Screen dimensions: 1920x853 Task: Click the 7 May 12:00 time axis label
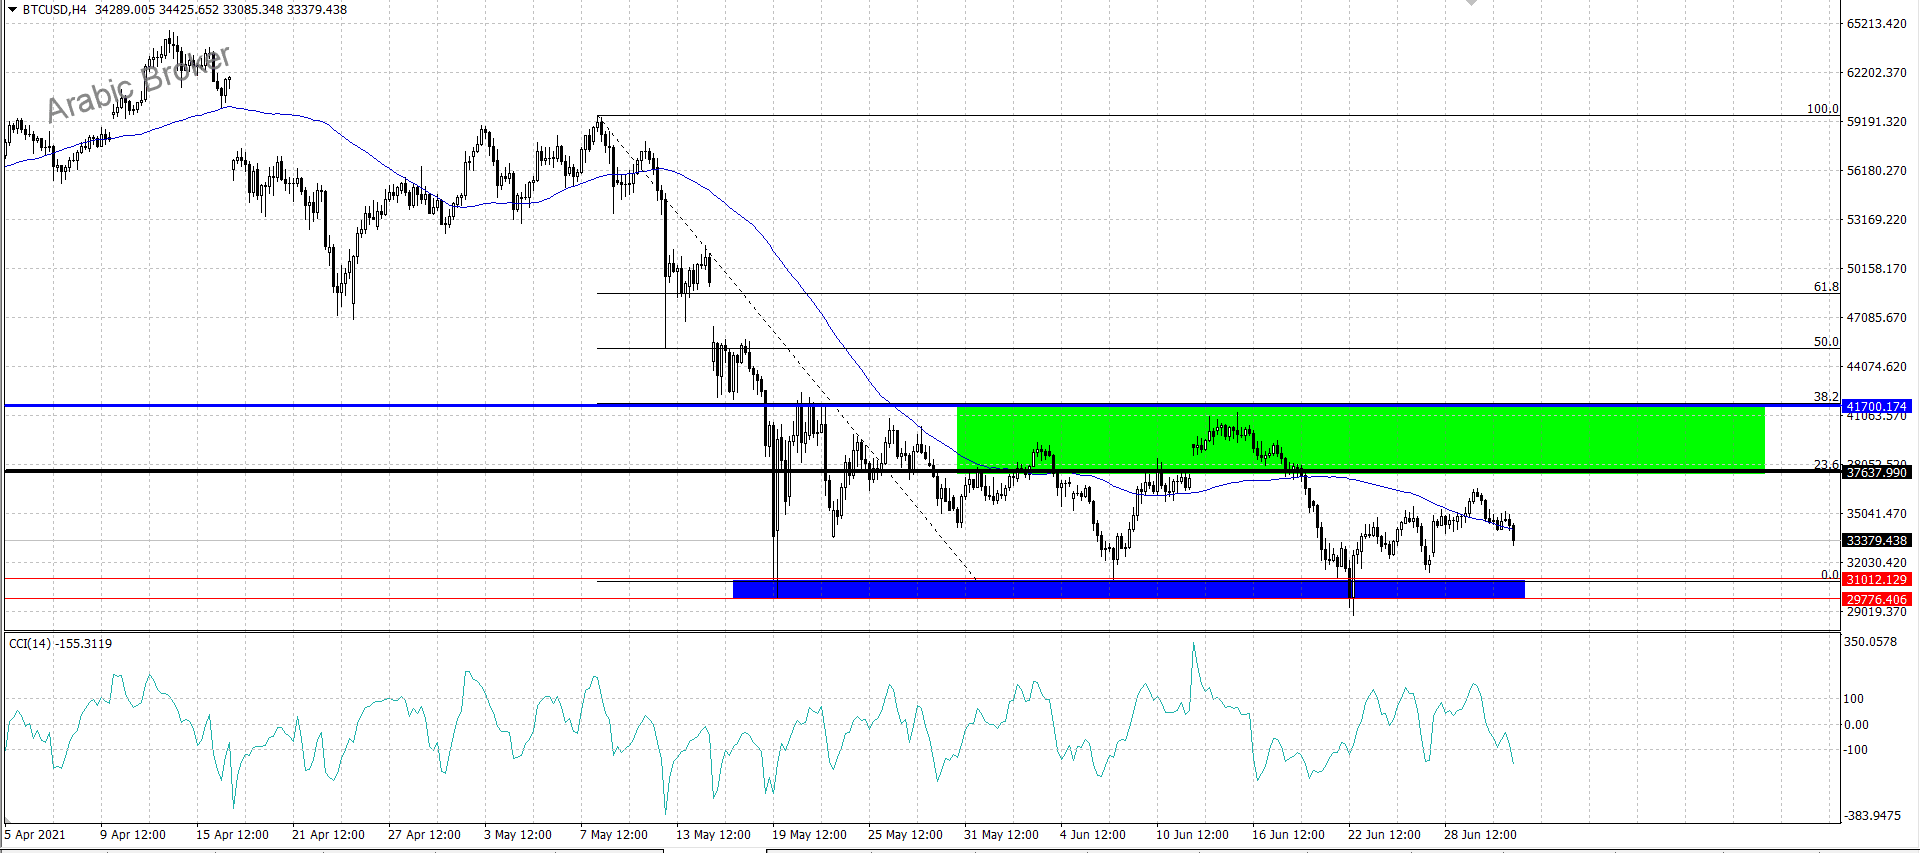pyautogui.click(x=613, y=835)
